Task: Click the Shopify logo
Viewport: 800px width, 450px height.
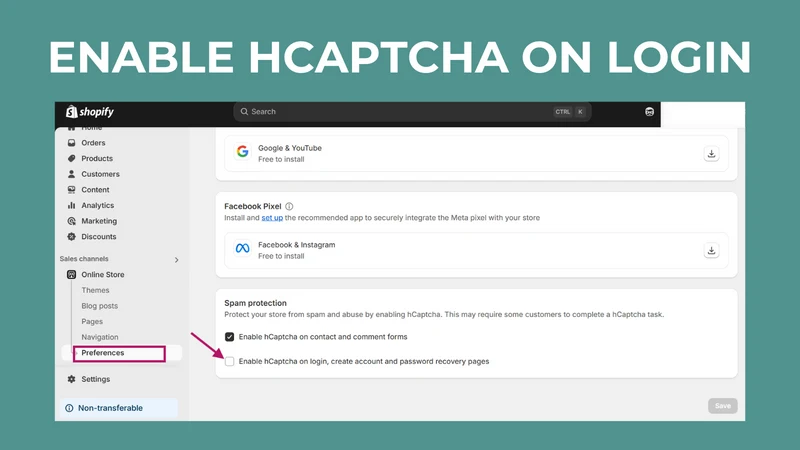Action: click(90, 111)
